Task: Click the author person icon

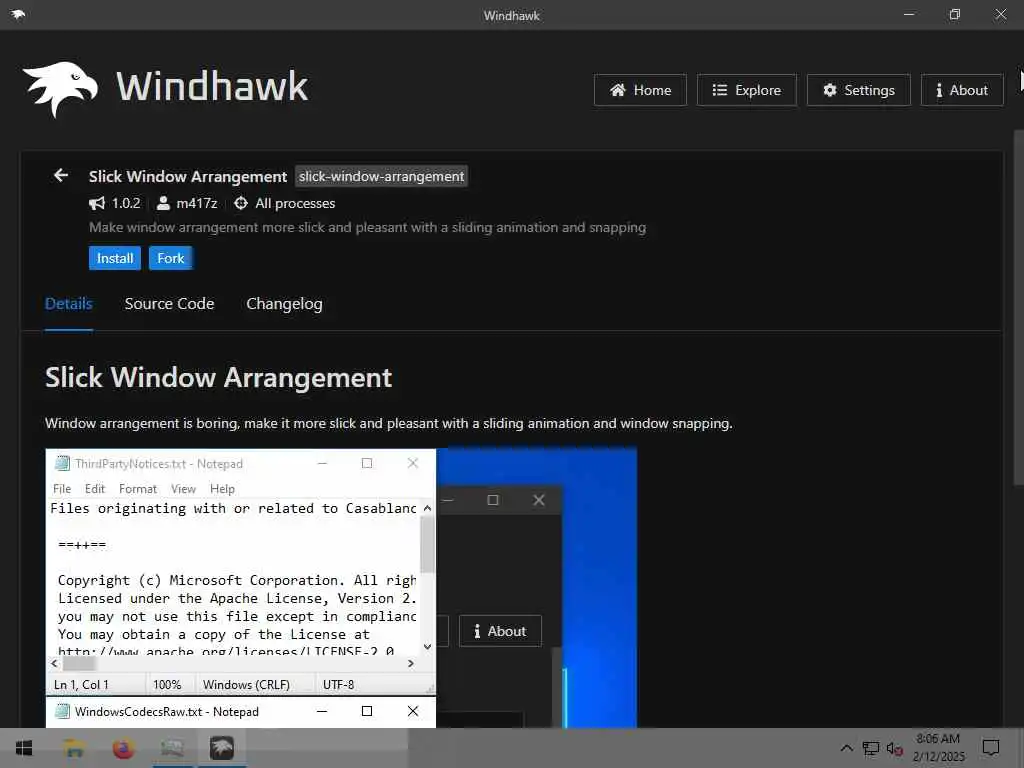Action: [x=163, y=203]
